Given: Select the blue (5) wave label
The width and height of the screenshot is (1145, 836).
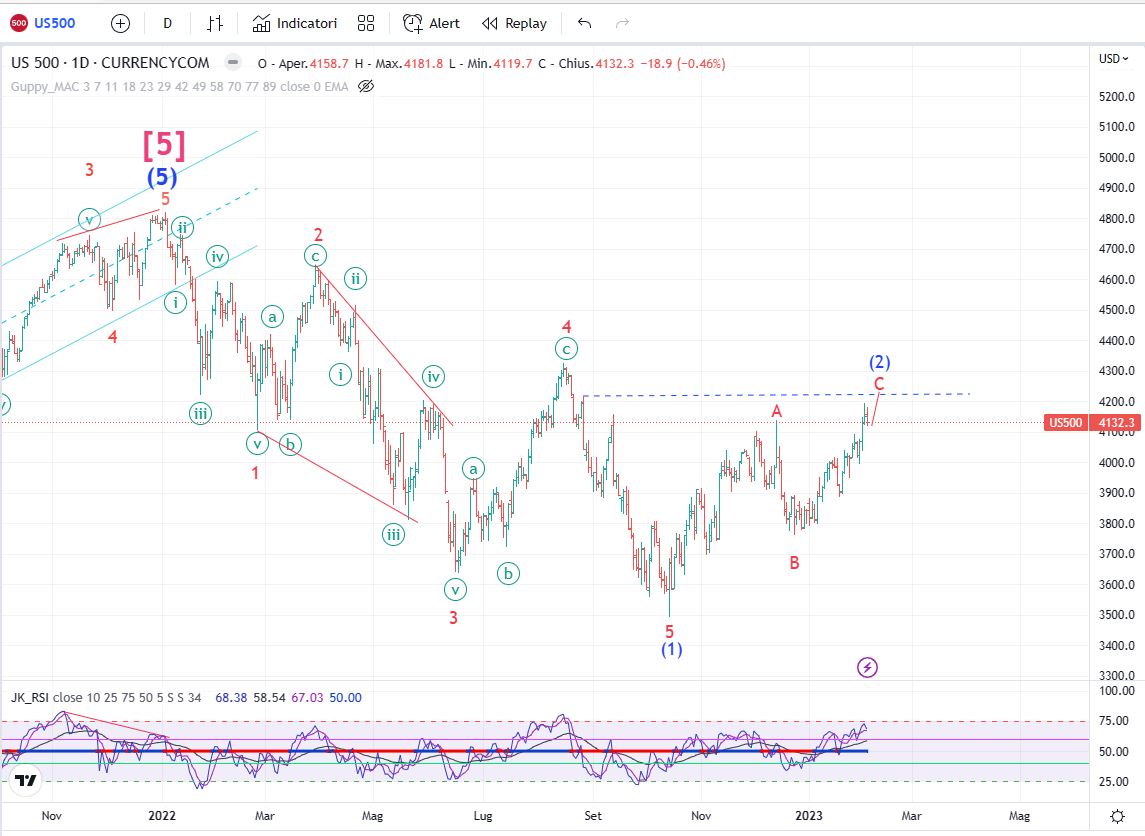Looking at the screenshot, I should [162, 177].
